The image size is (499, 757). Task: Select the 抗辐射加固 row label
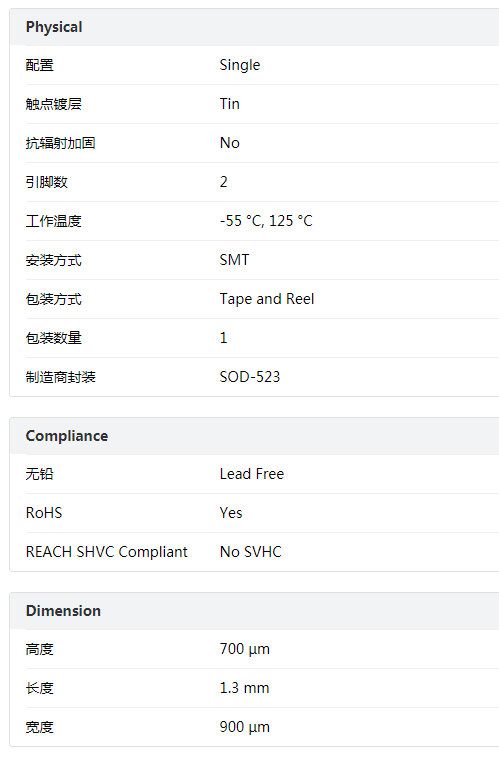tap(60, 143)
